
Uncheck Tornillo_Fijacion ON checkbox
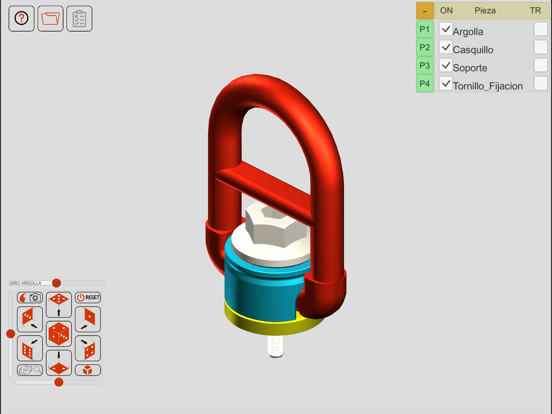coord(446,83)
